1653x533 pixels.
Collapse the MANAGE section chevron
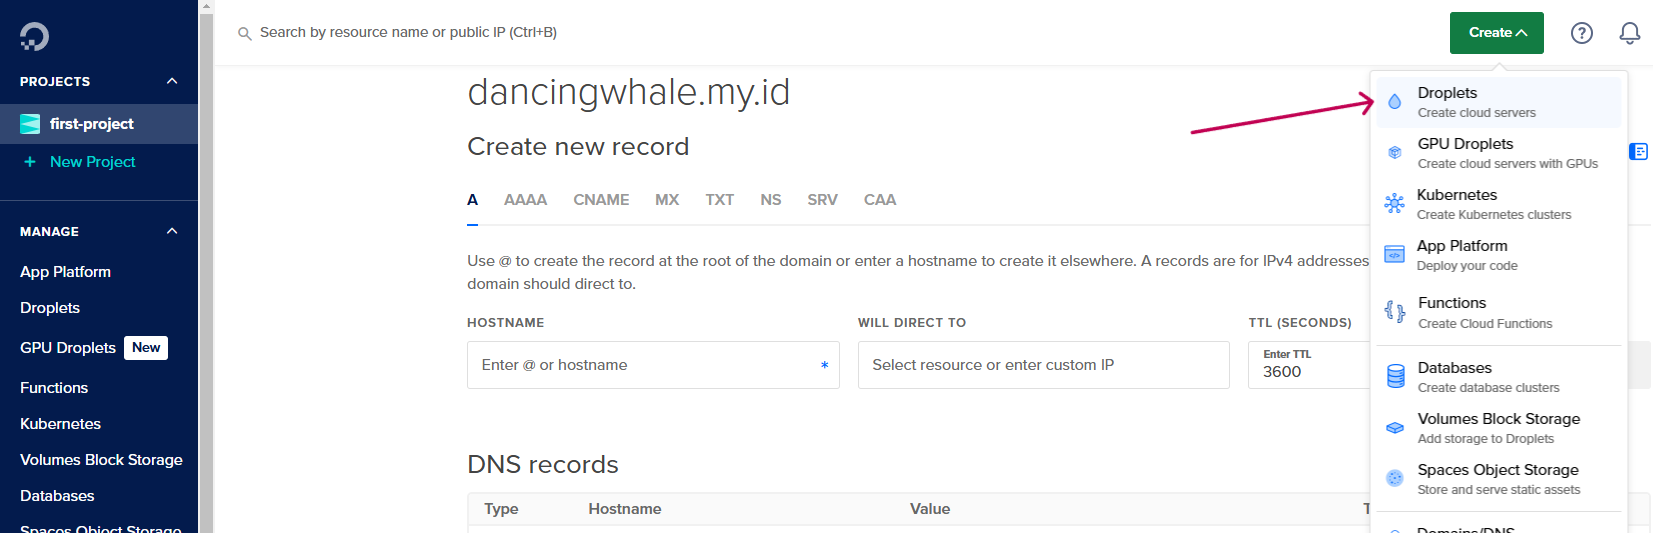pyautogui.click(x=172, y=231)
